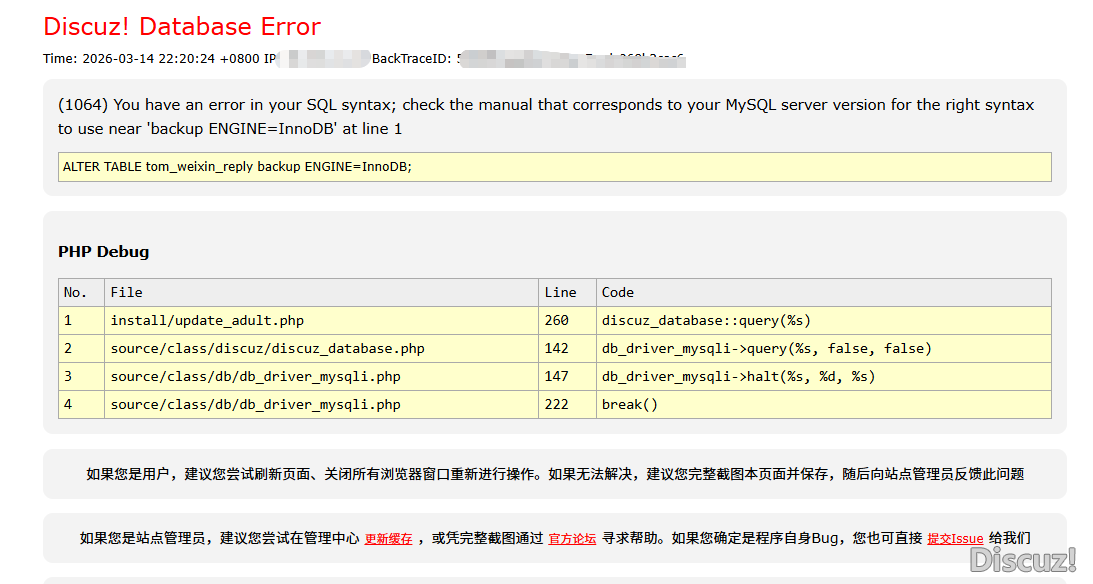Click the 提交Issue link
This screenshot has width=1093, height=584.
955,539
